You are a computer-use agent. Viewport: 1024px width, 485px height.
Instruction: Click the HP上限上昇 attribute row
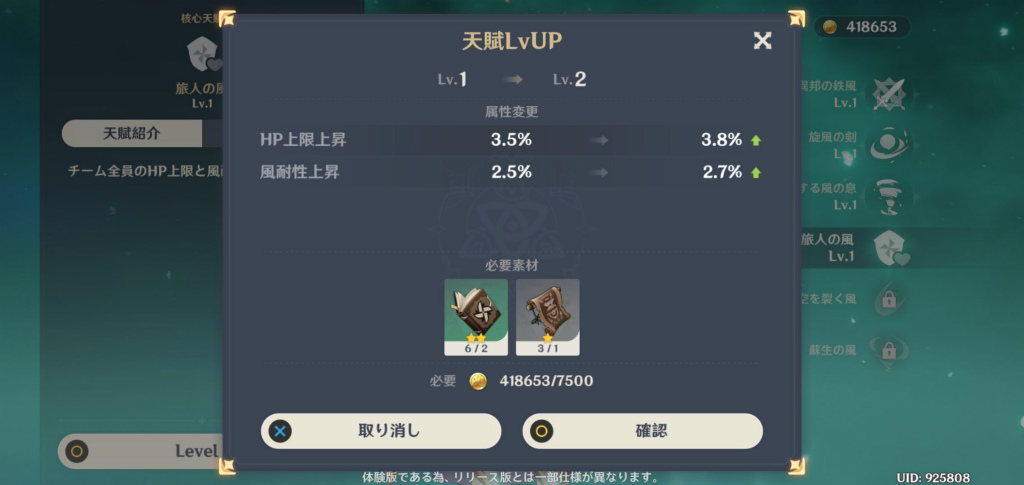pos(511,140)
